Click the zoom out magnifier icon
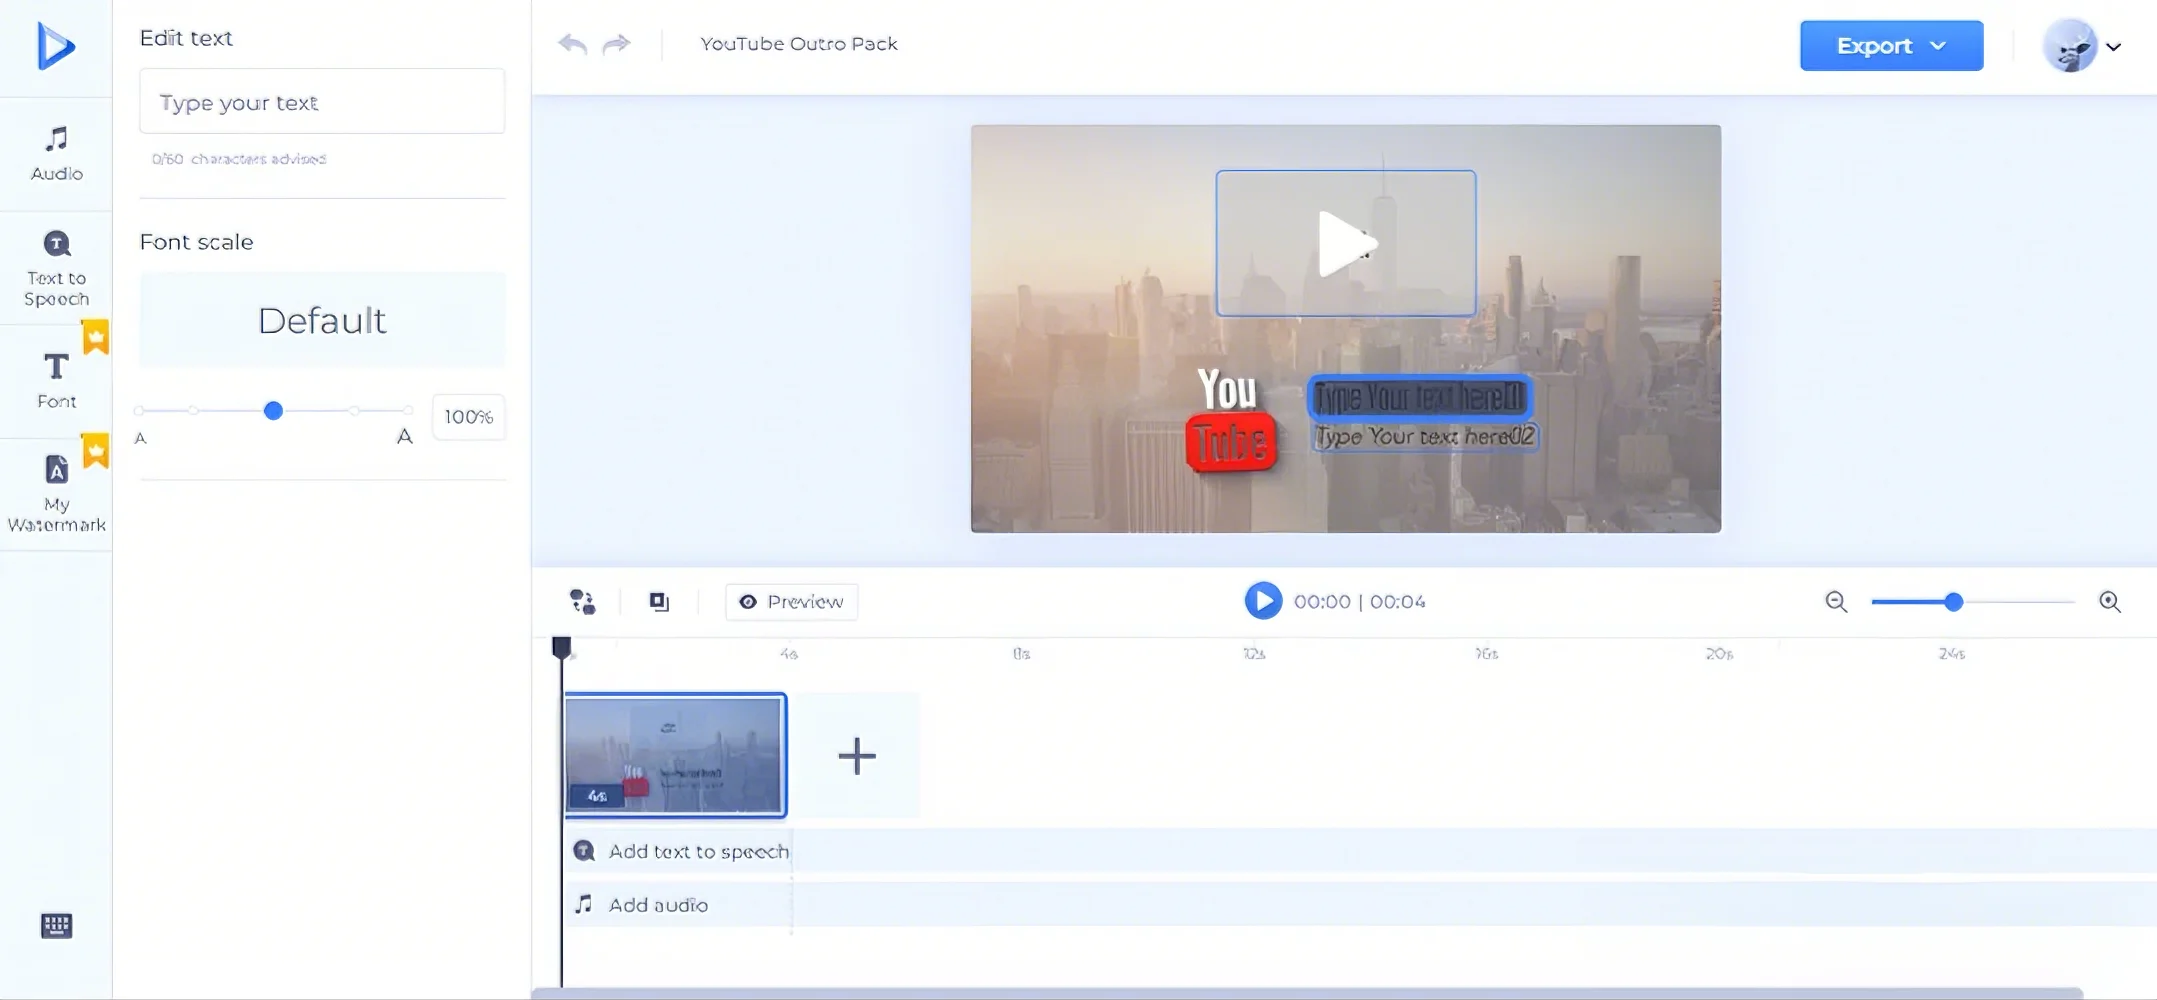Screen dimensions: 2157x1000 point(1838,601)
